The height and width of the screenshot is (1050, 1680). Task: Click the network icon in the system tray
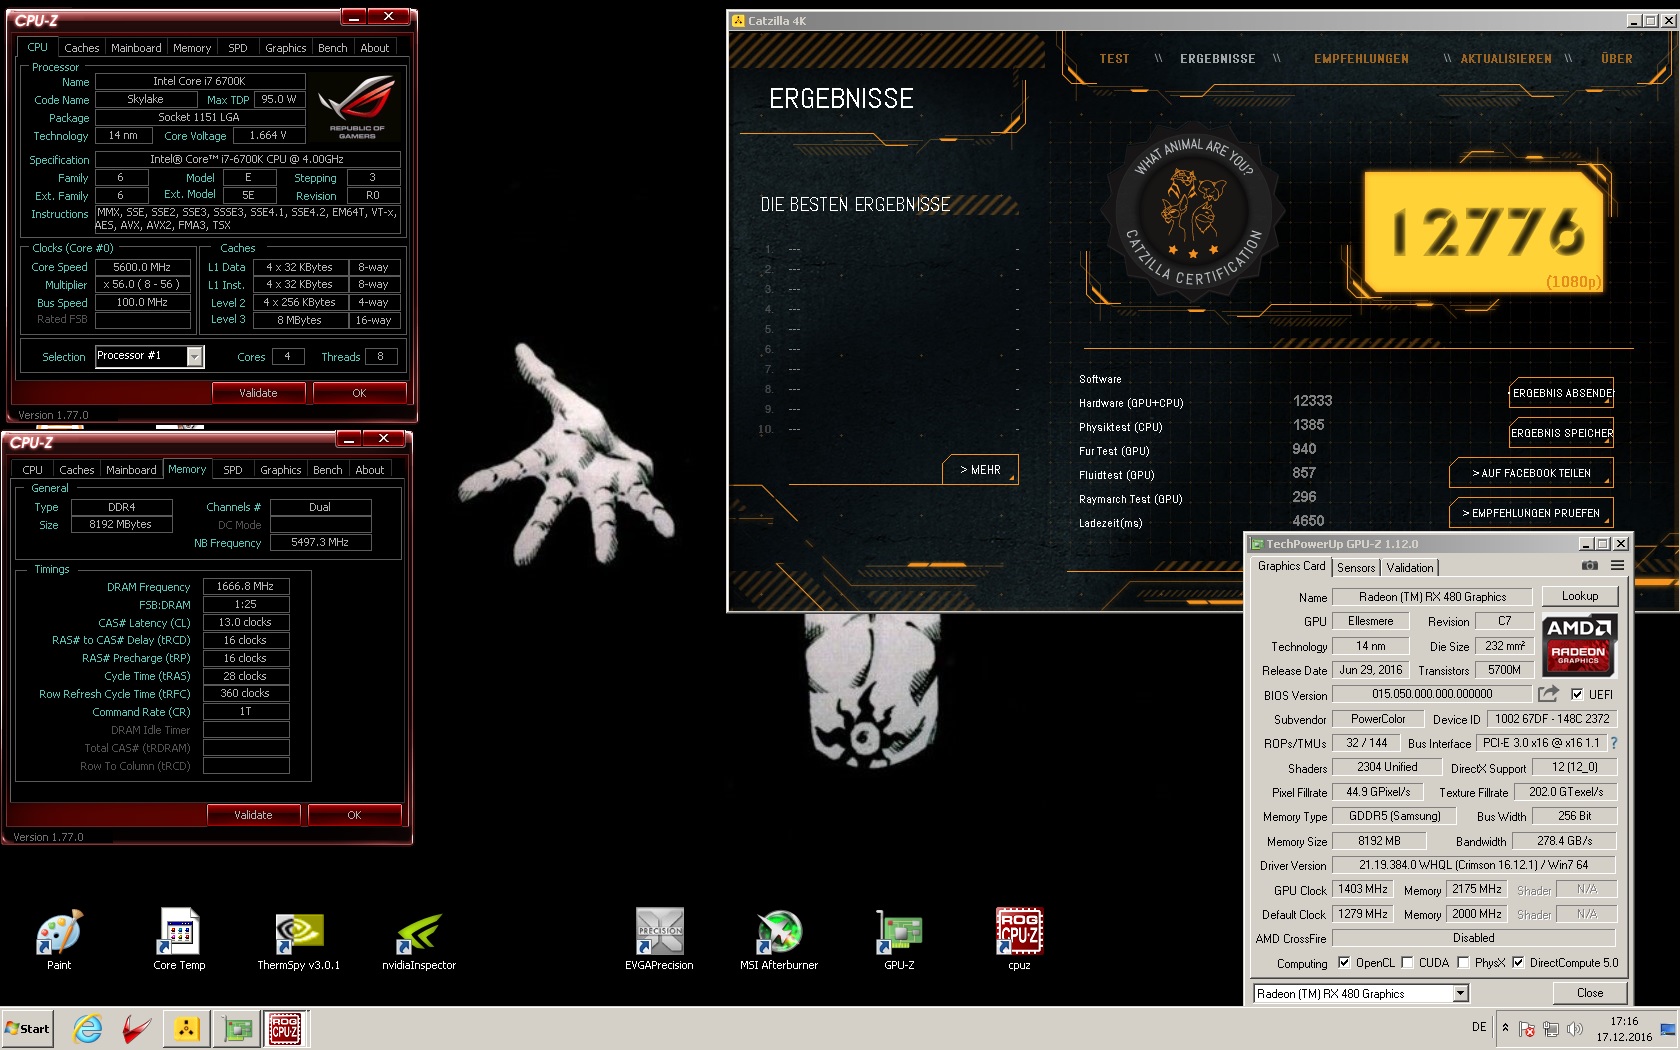coord(1550,1028)
